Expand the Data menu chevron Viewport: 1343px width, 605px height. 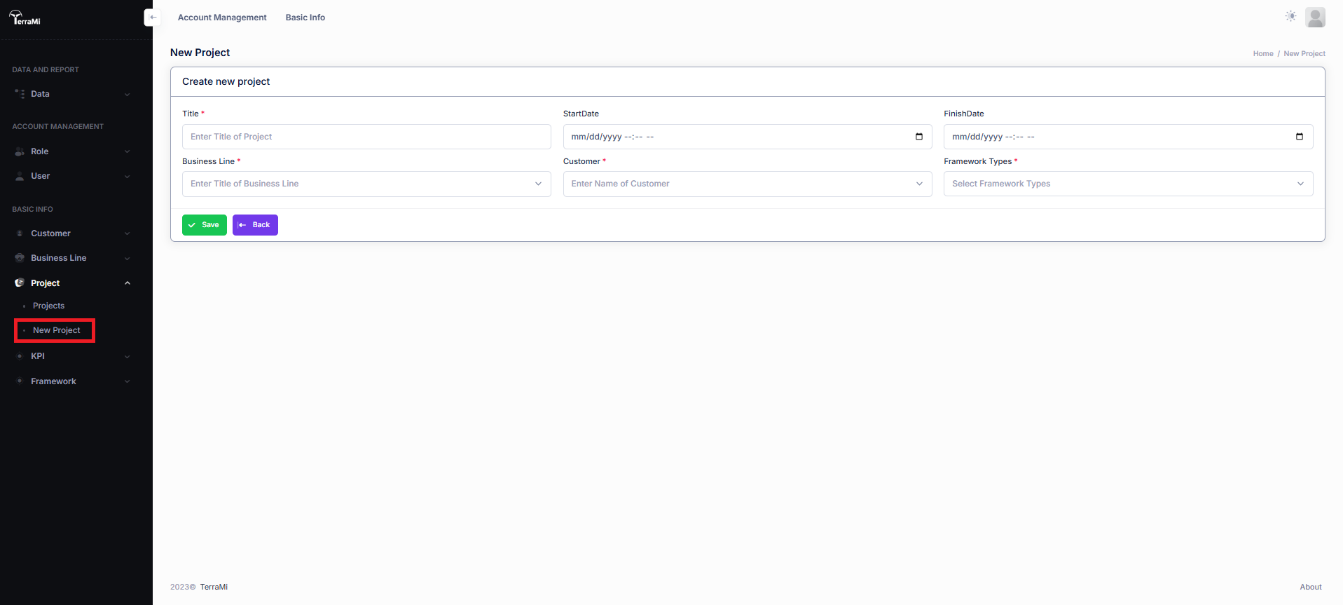pyautogui.click(x=127, y=94)
